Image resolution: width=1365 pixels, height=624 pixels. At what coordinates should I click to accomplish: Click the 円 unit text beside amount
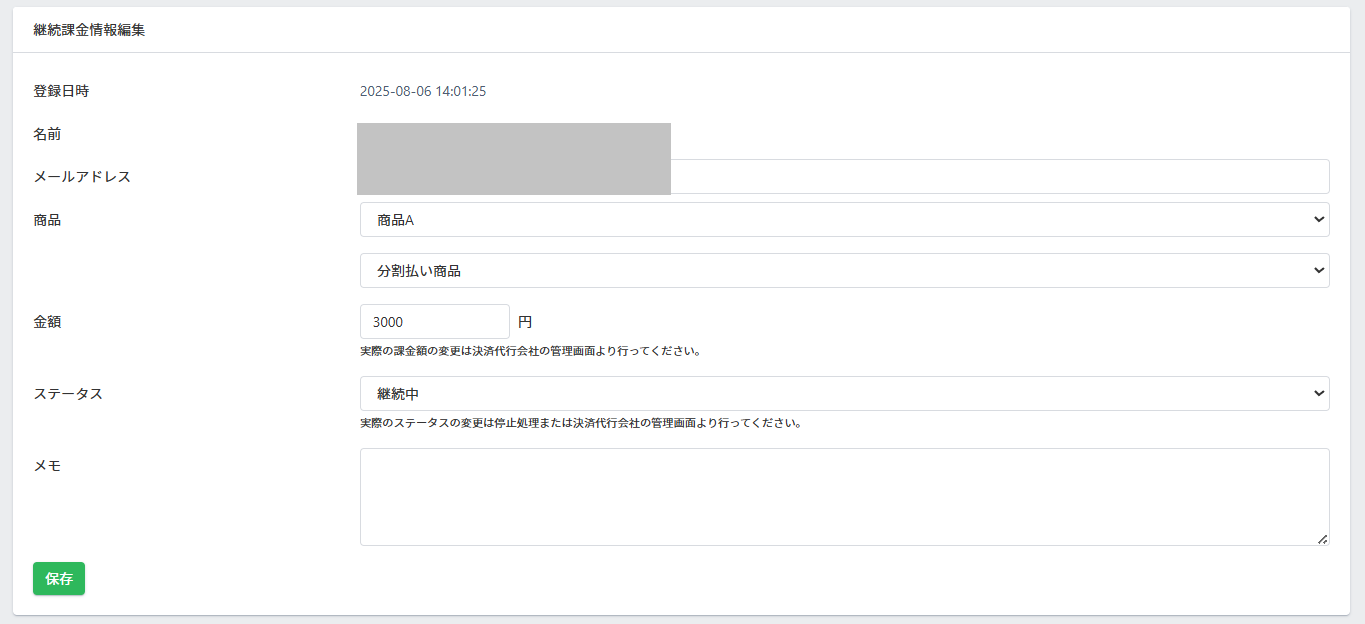click(525, 322)
